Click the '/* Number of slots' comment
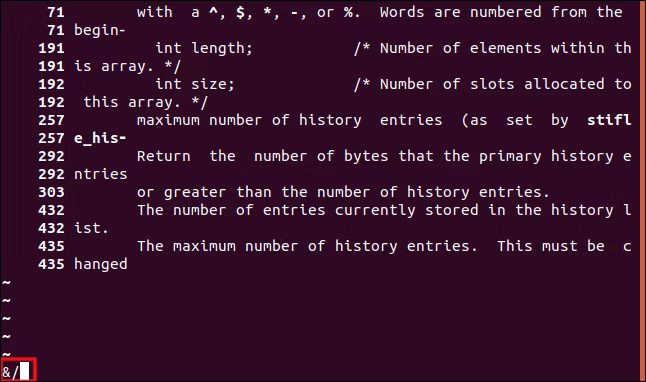 point(434,84)
